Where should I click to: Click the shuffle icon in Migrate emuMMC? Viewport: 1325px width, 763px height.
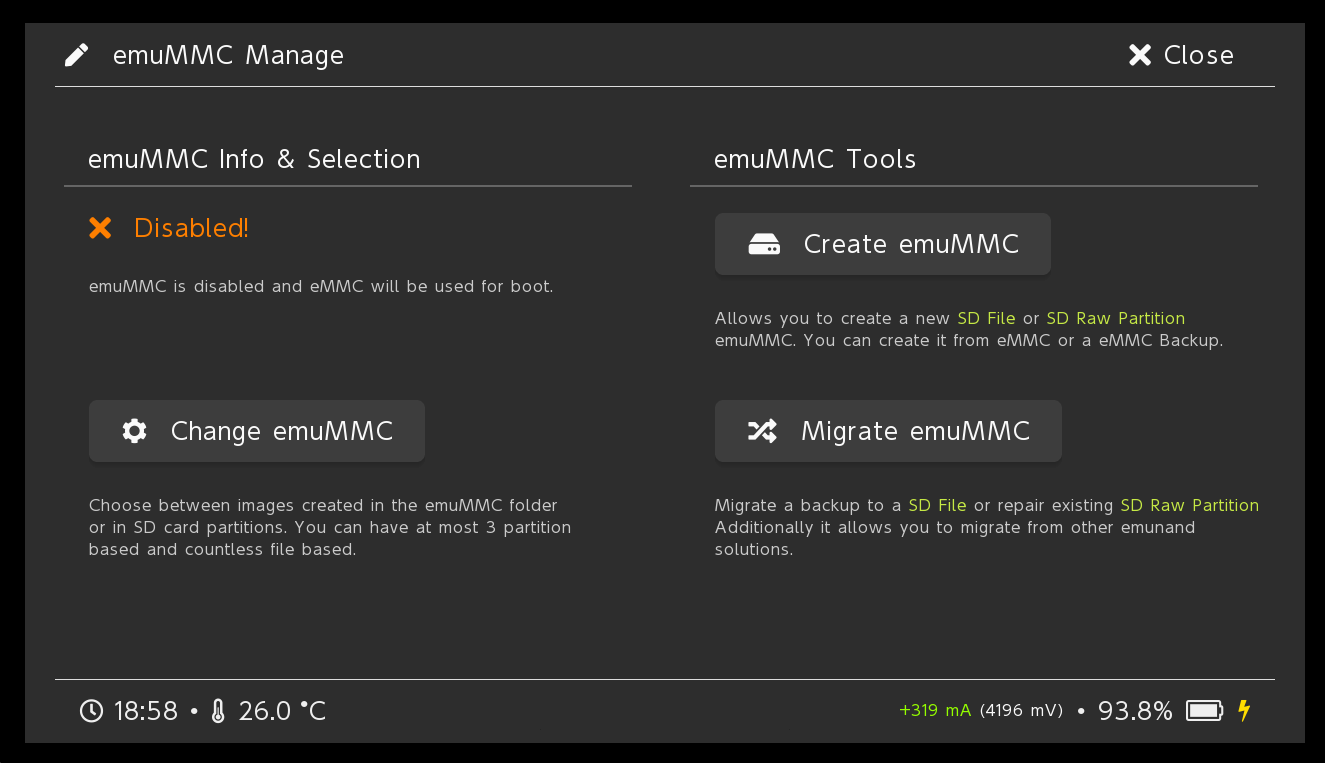[x=762, y=431]
